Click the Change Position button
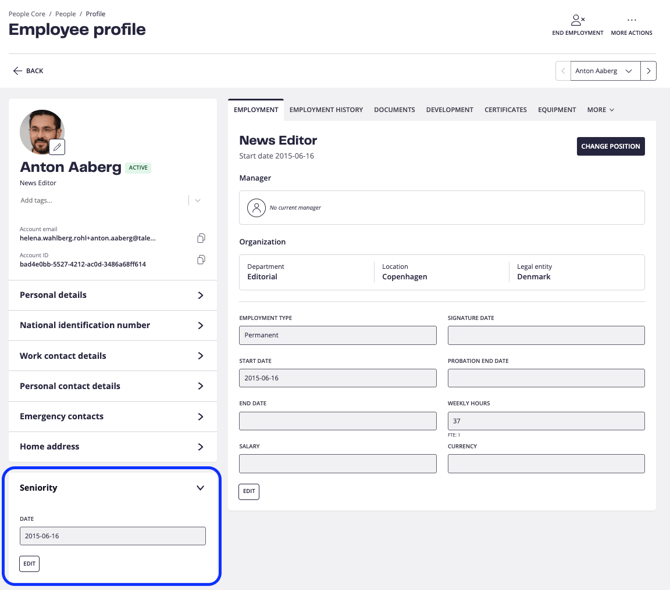 click(x=610, y=146)
